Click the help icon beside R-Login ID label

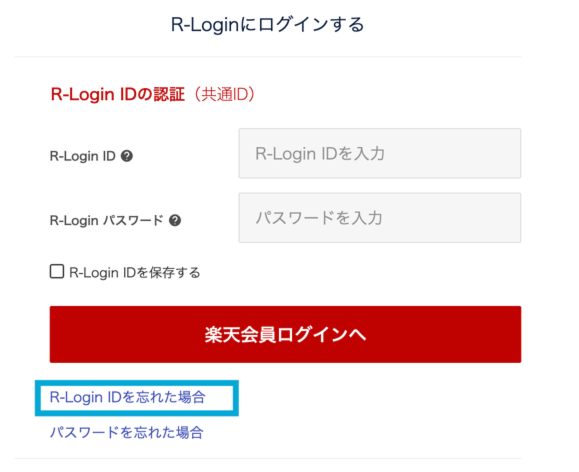(x=127, y=156)
